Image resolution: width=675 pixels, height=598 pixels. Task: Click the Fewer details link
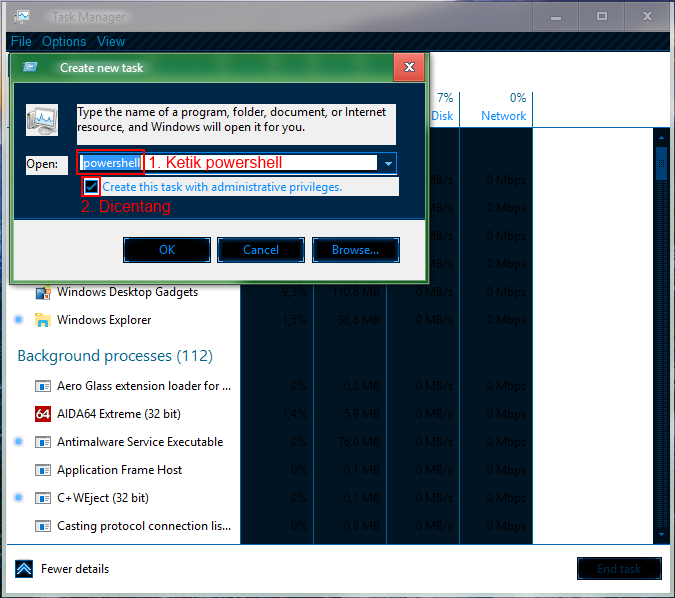pos(75,569)
